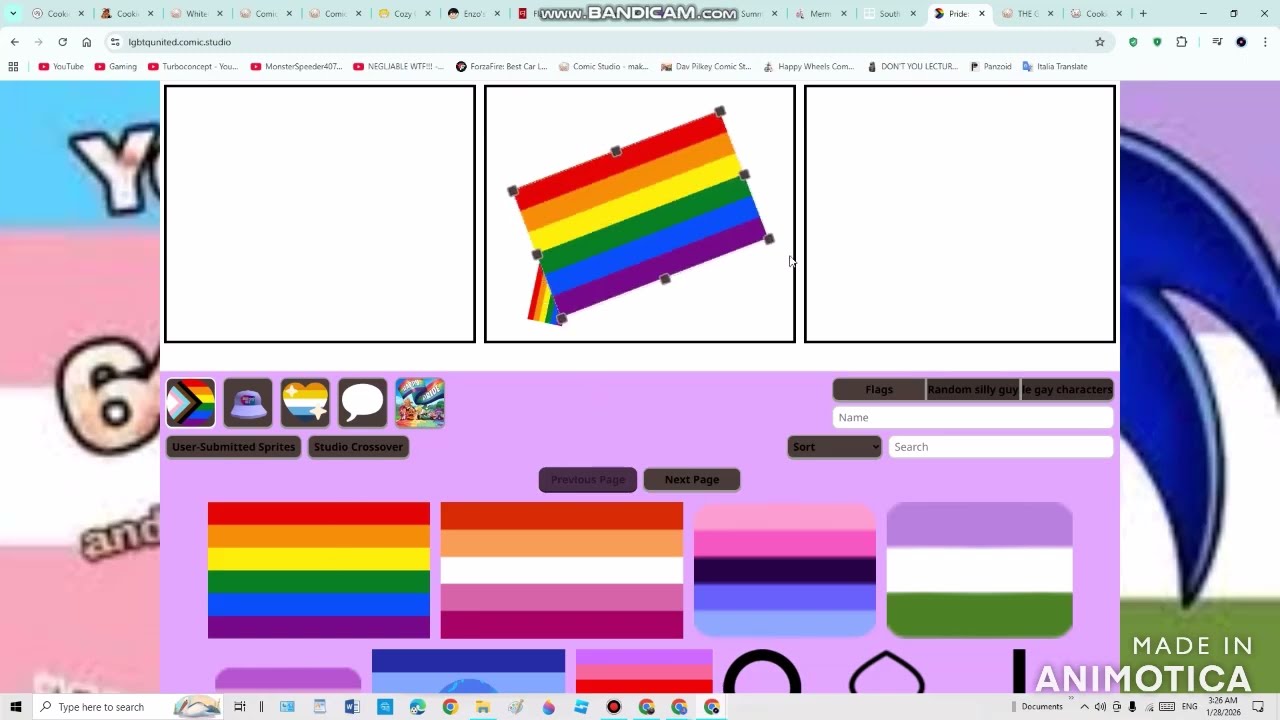Open Task View on the taskbar
This screenshot has width=1280, height=720.
240,707
